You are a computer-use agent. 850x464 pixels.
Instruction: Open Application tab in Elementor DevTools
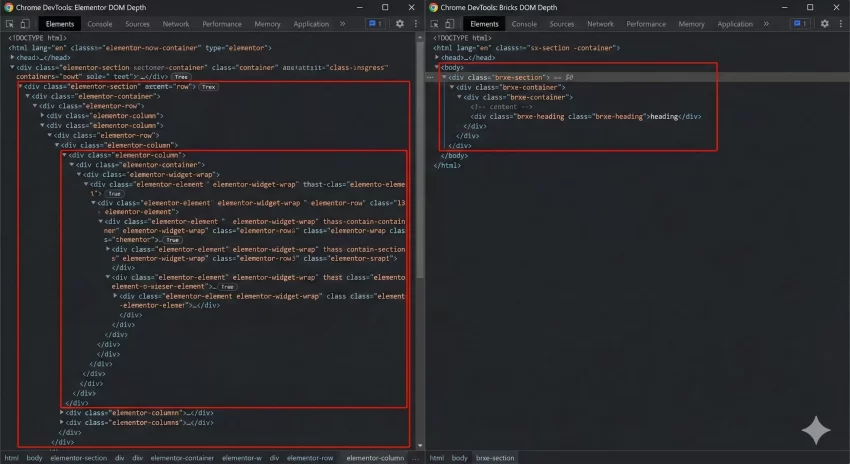311,24
